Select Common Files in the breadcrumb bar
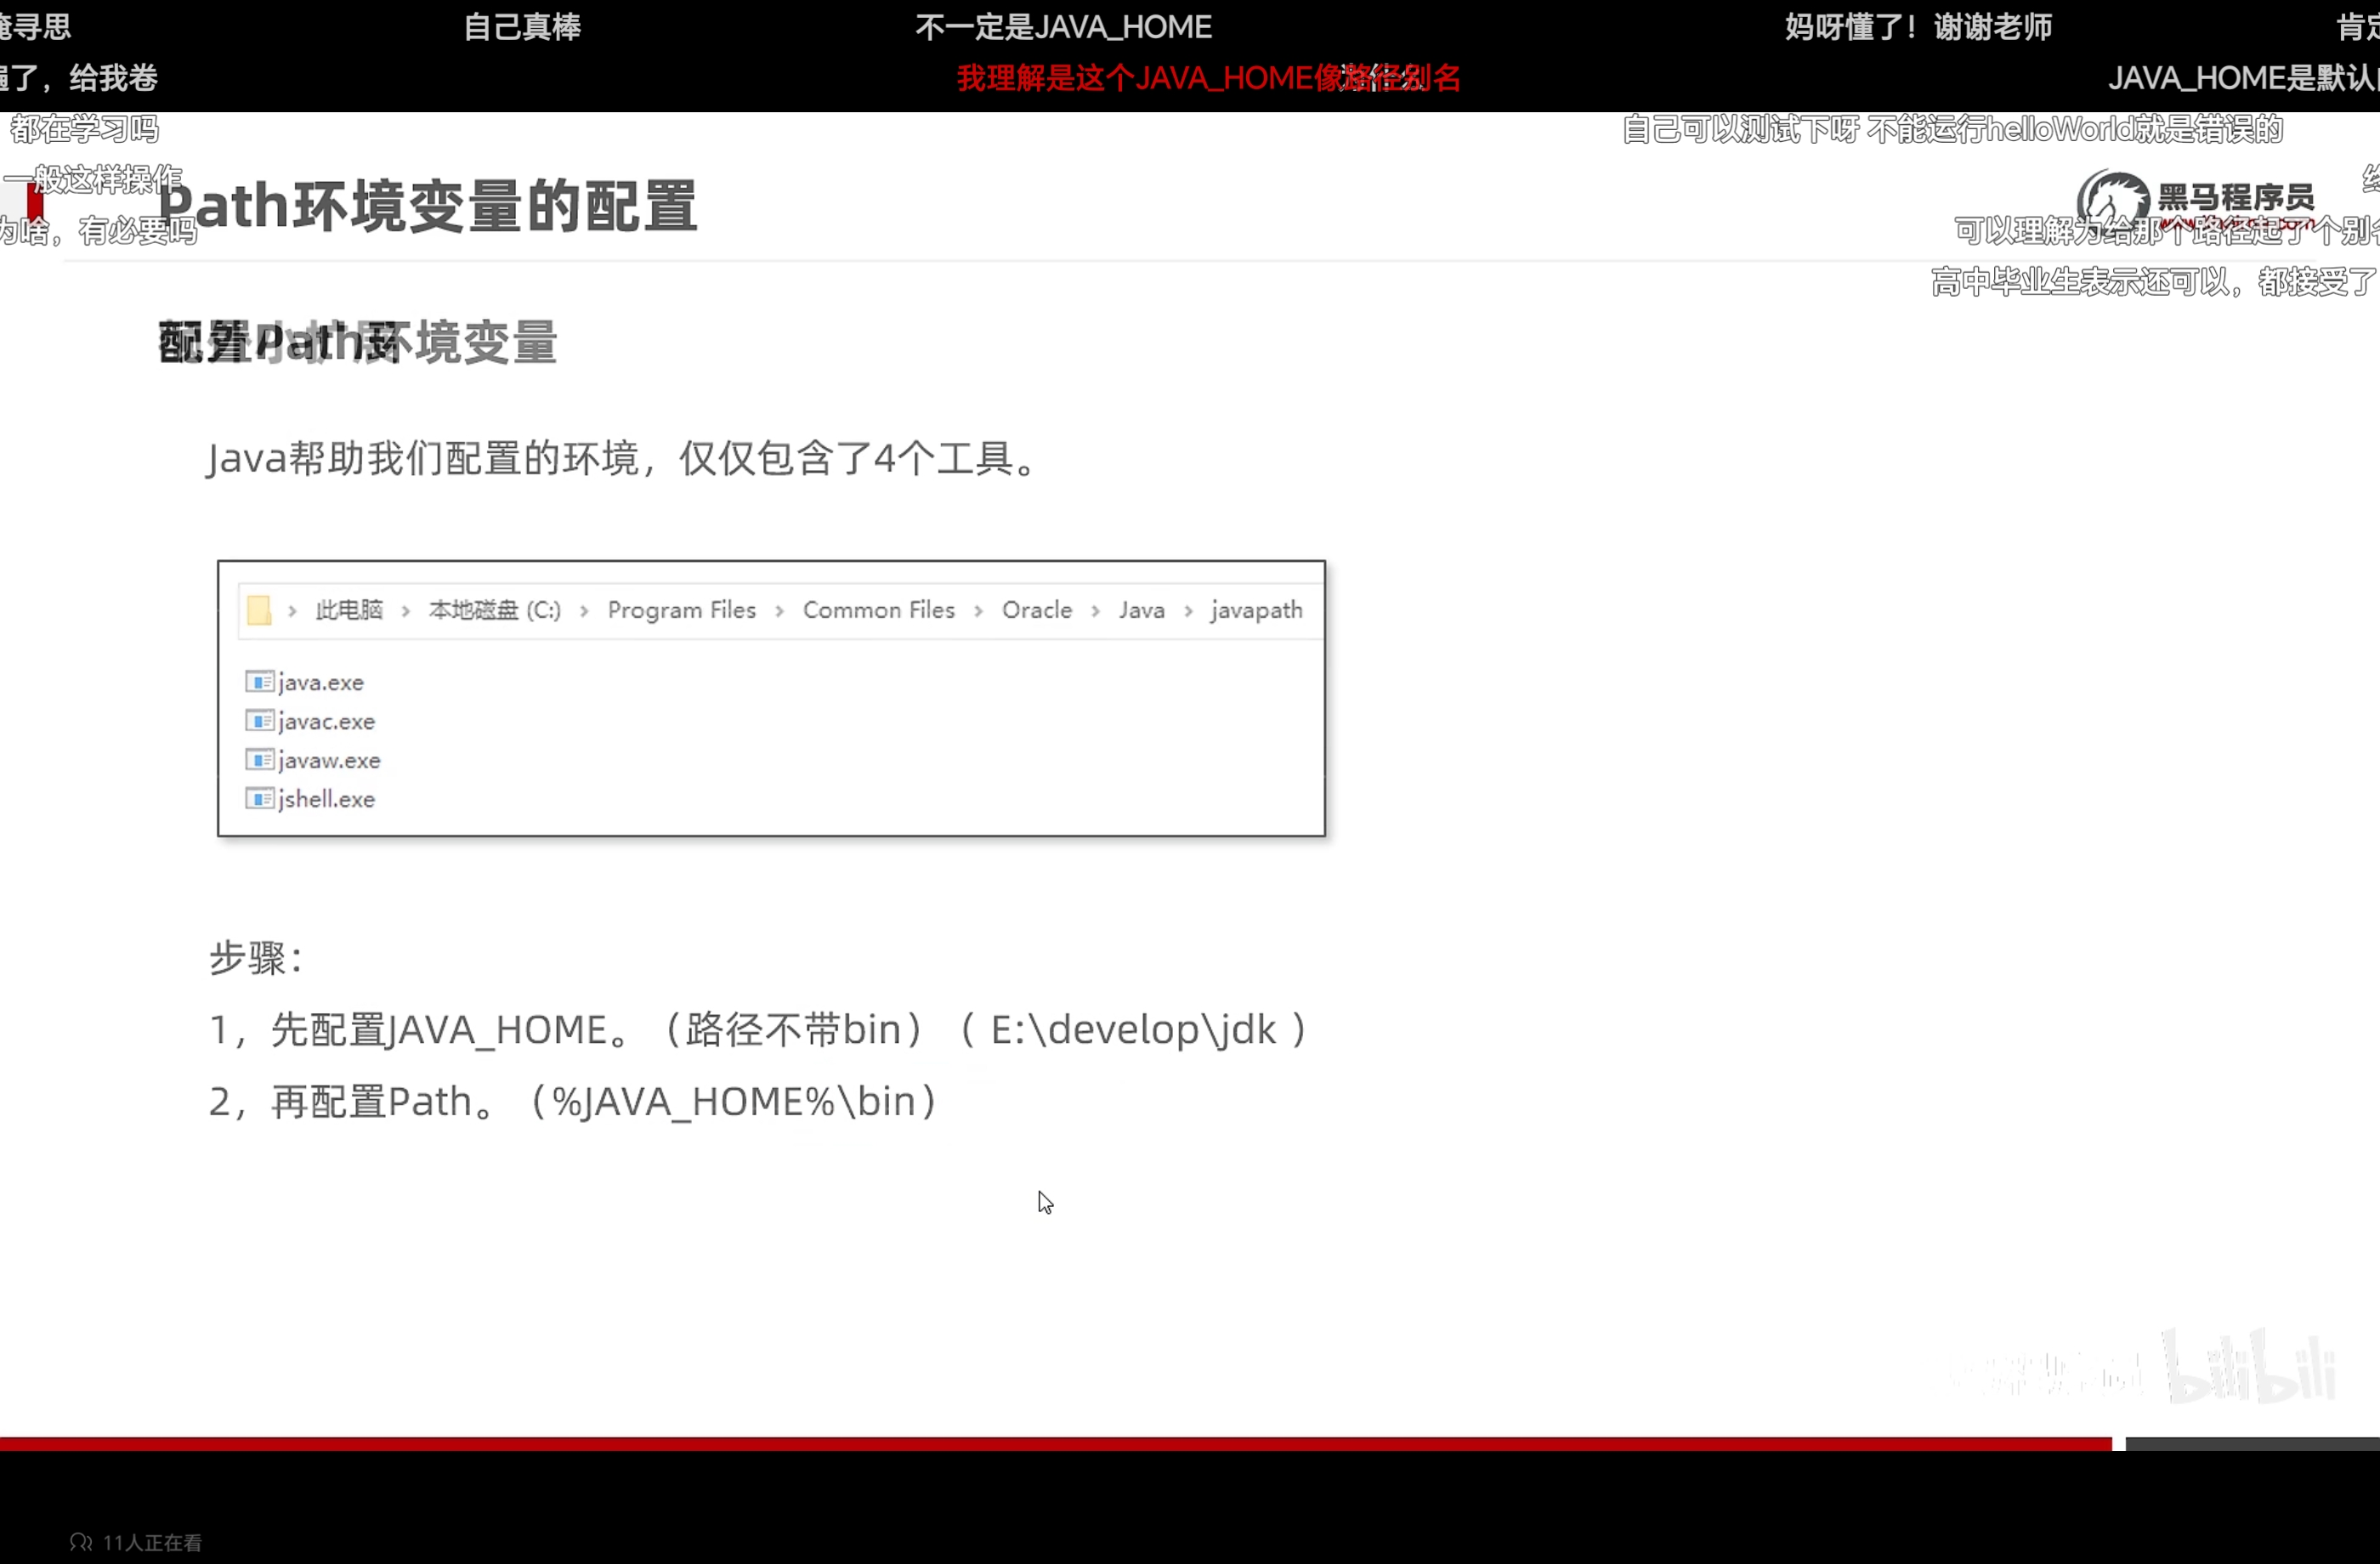The image size is (2380, 1564). 878,609
